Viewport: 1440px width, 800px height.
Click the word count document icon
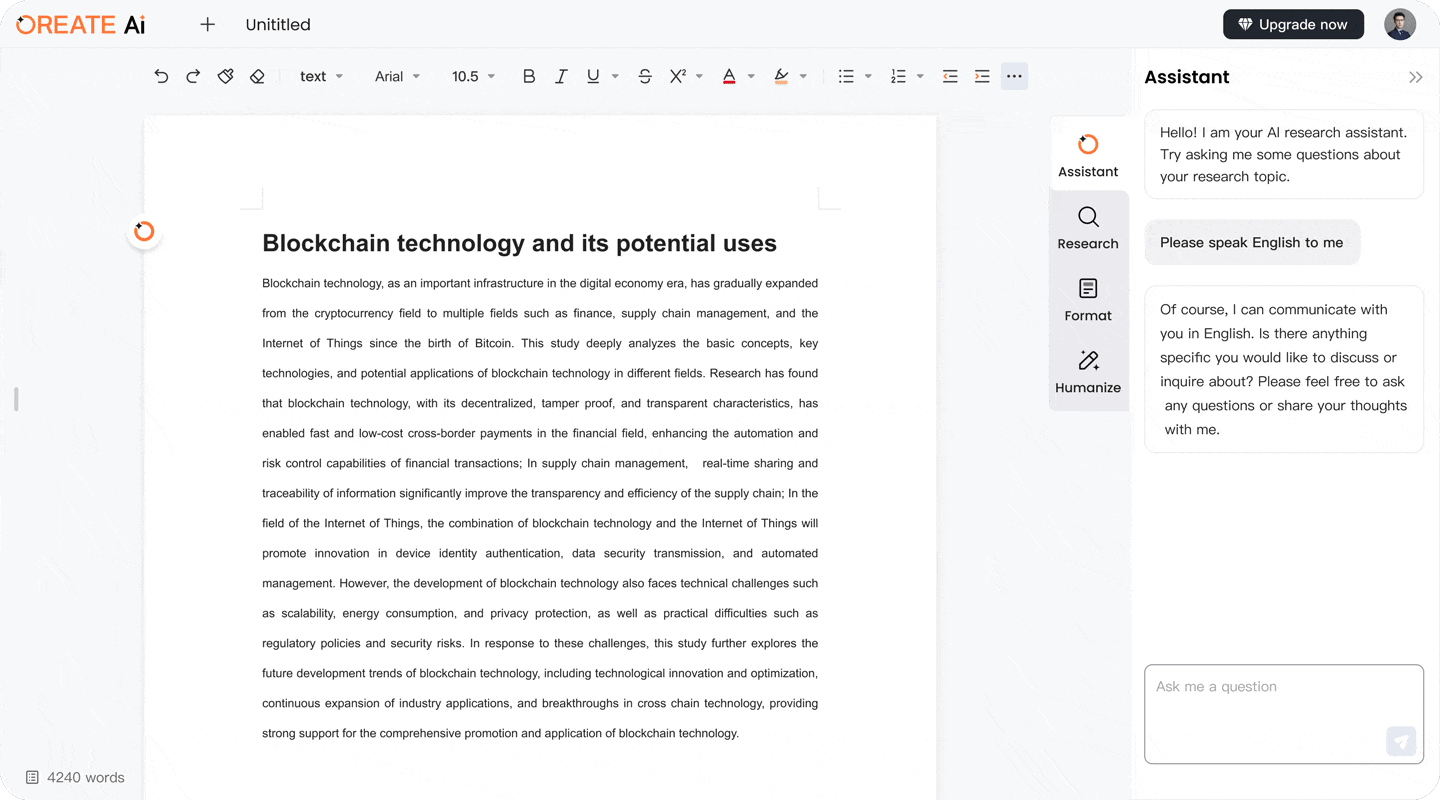pyautogui.click(x=32, y=777)
